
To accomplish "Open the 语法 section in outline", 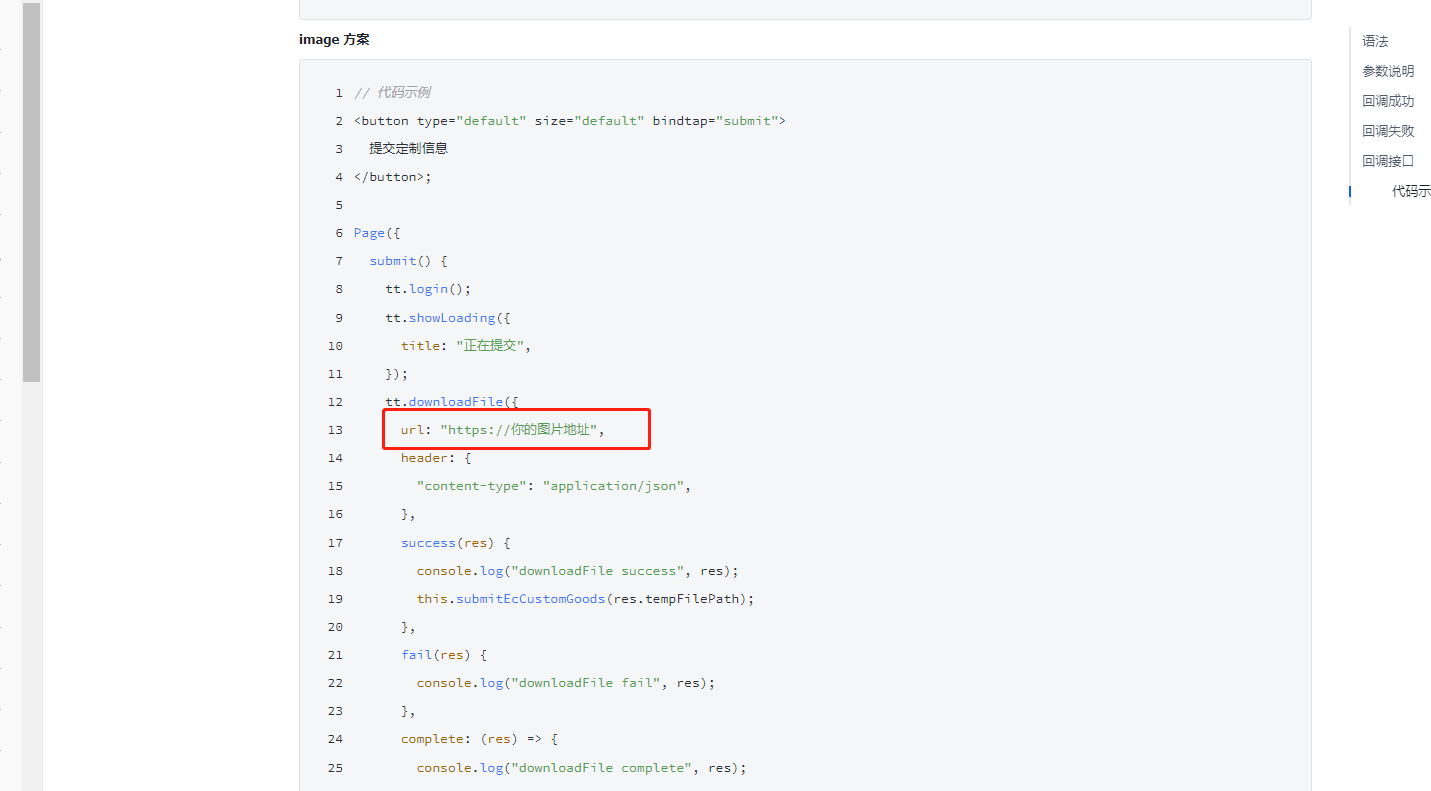I will tap(1375, 41).
